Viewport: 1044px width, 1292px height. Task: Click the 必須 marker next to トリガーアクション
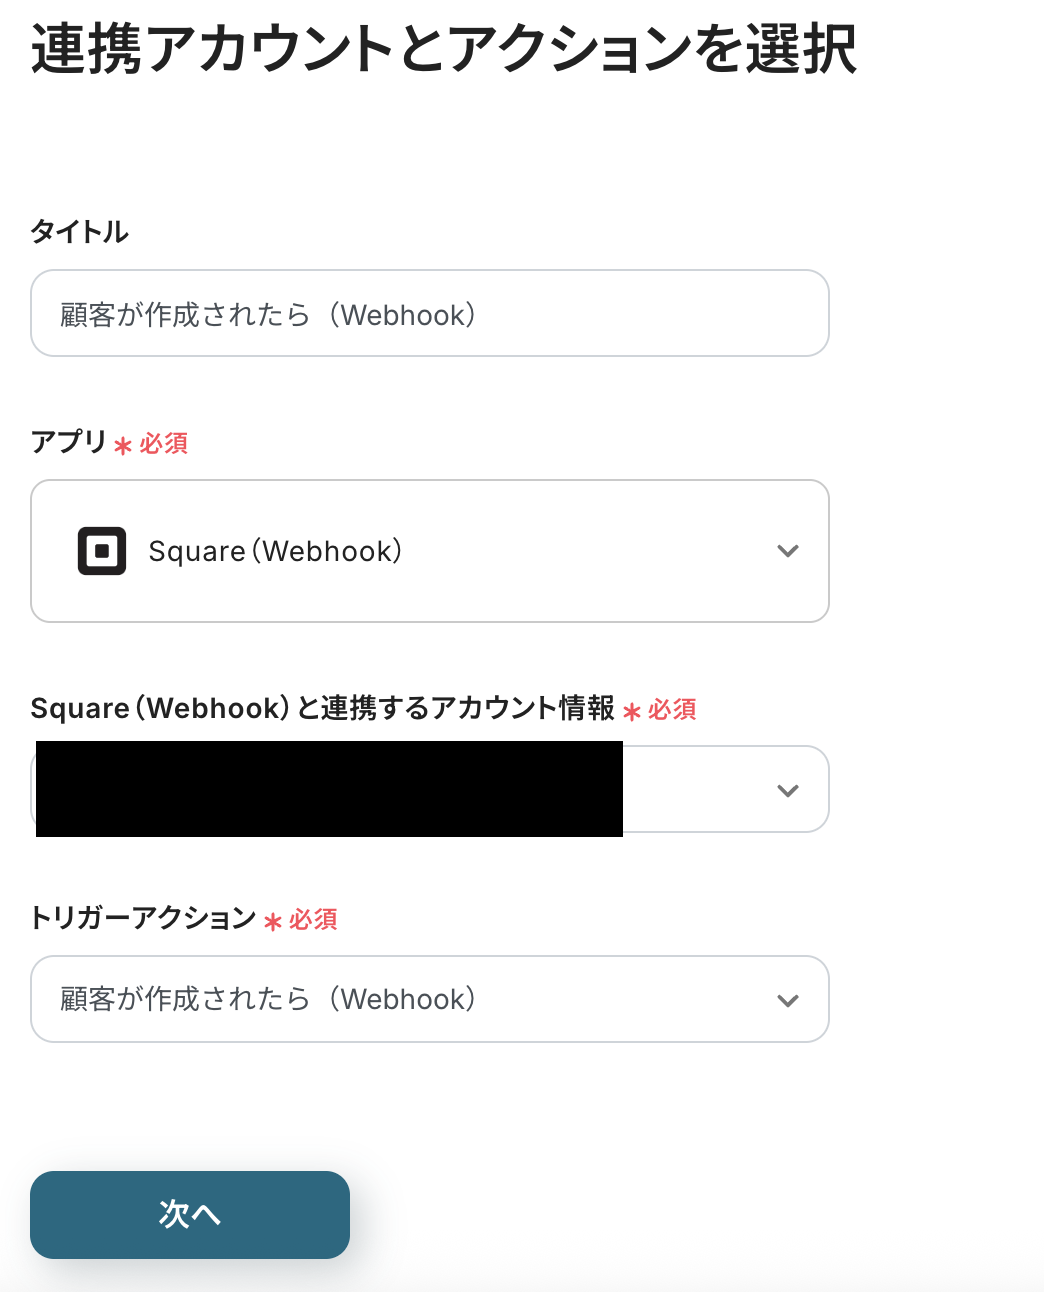coord(314,920)
